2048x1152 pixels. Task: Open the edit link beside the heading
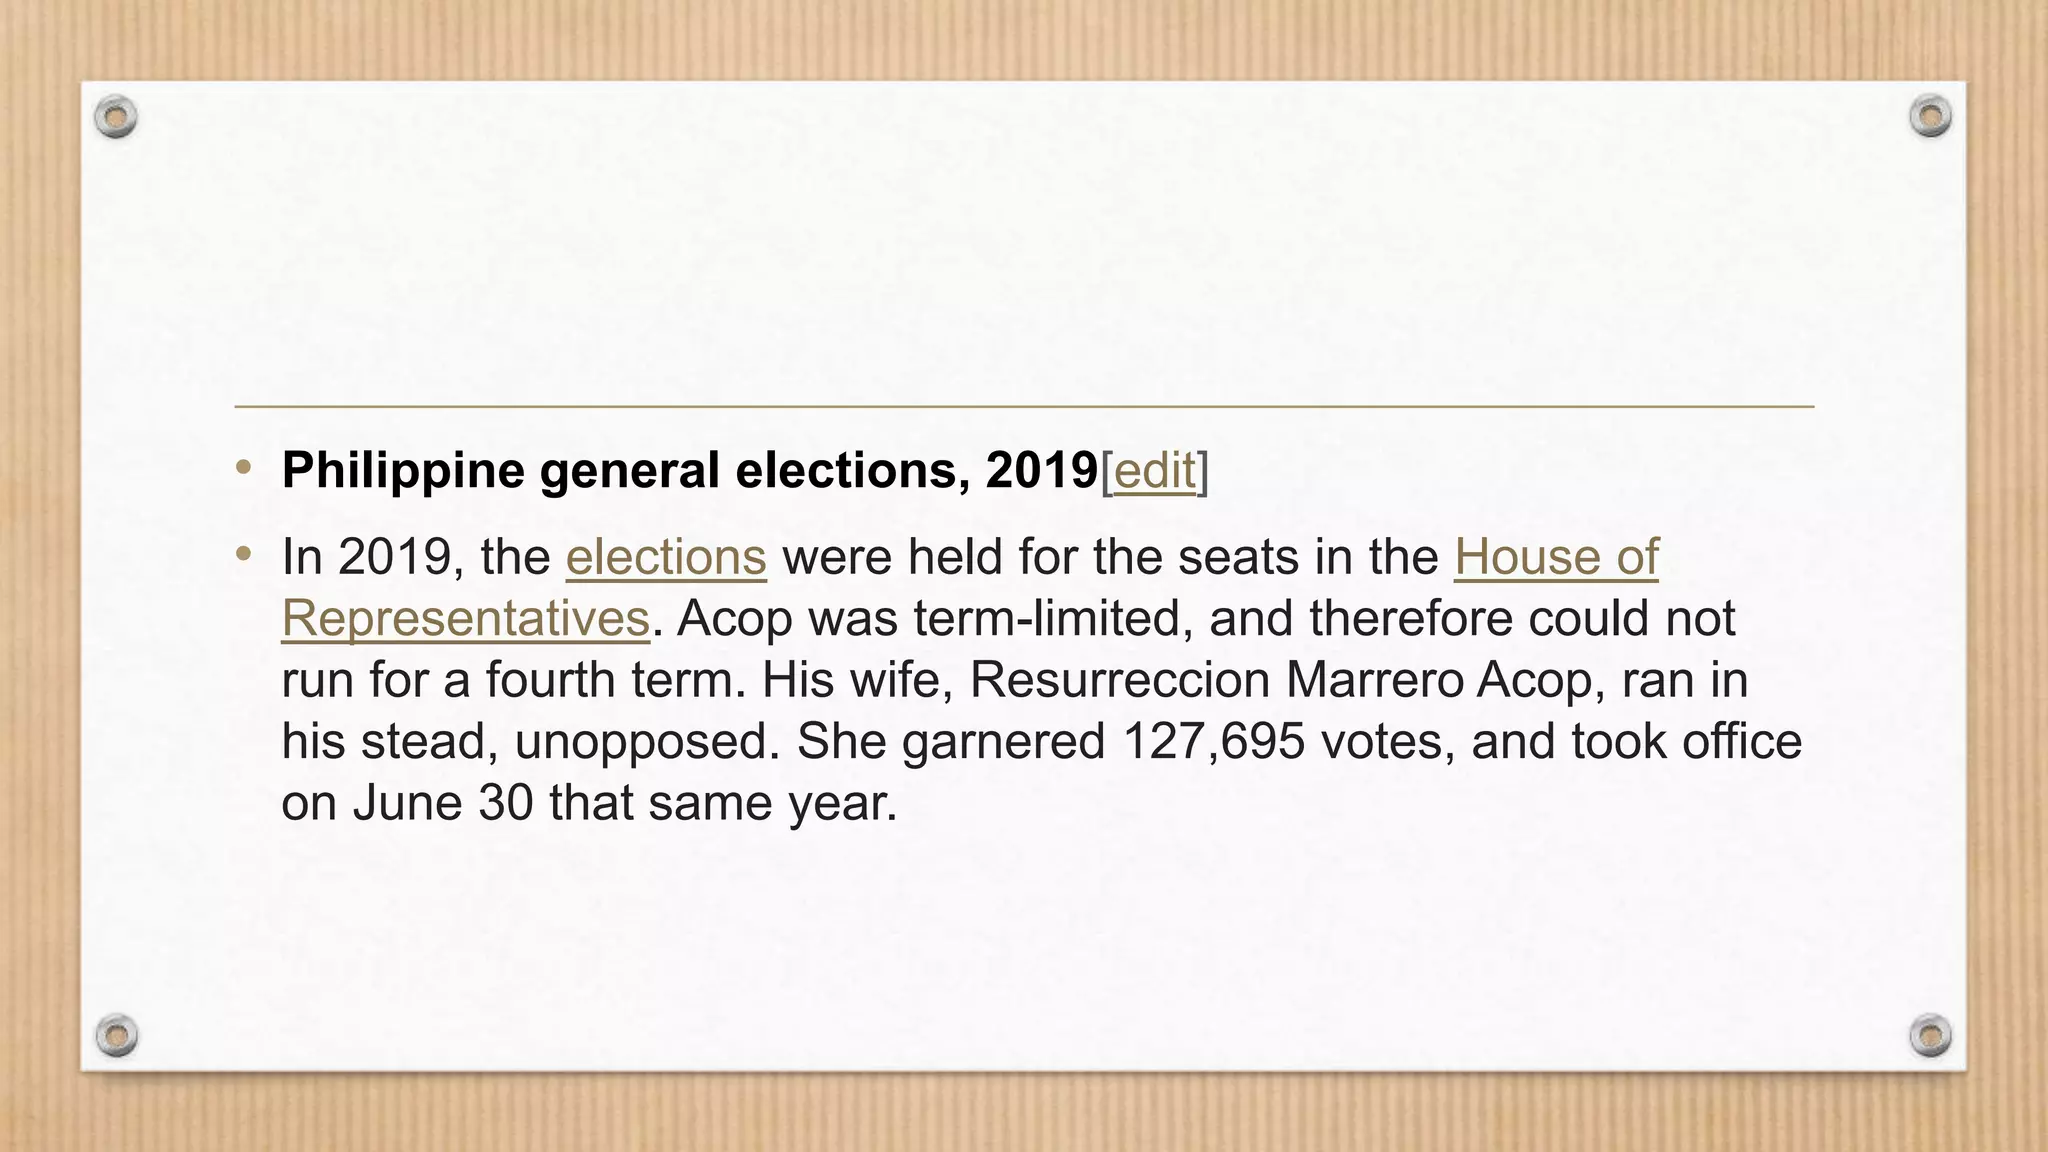[x=1155, y=470]
